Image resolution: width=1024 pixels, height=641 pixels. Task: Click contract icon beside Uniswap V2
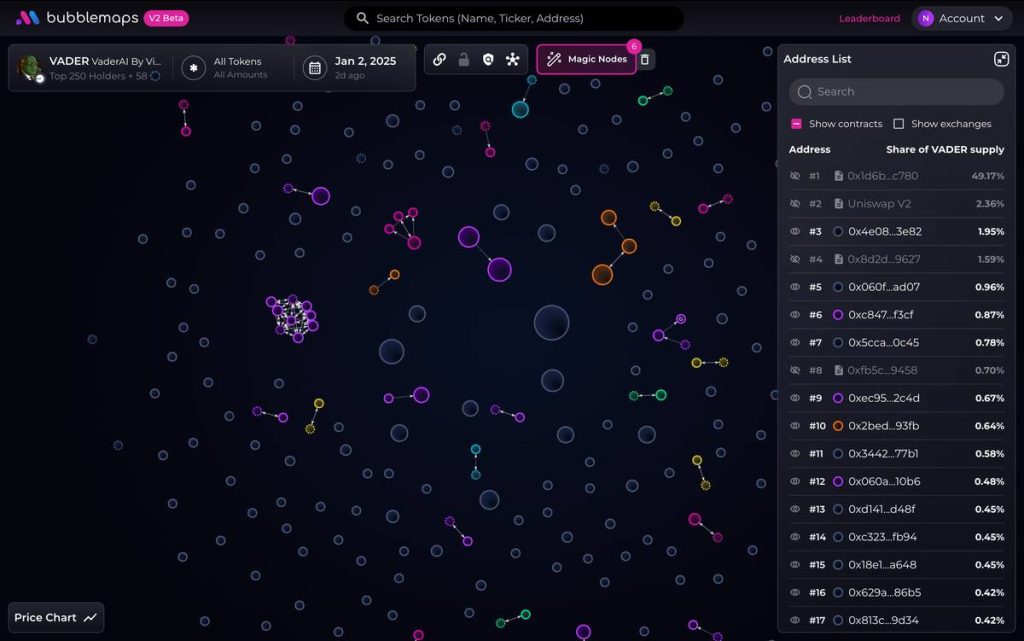pyautogui.click(x=839, y=204)
